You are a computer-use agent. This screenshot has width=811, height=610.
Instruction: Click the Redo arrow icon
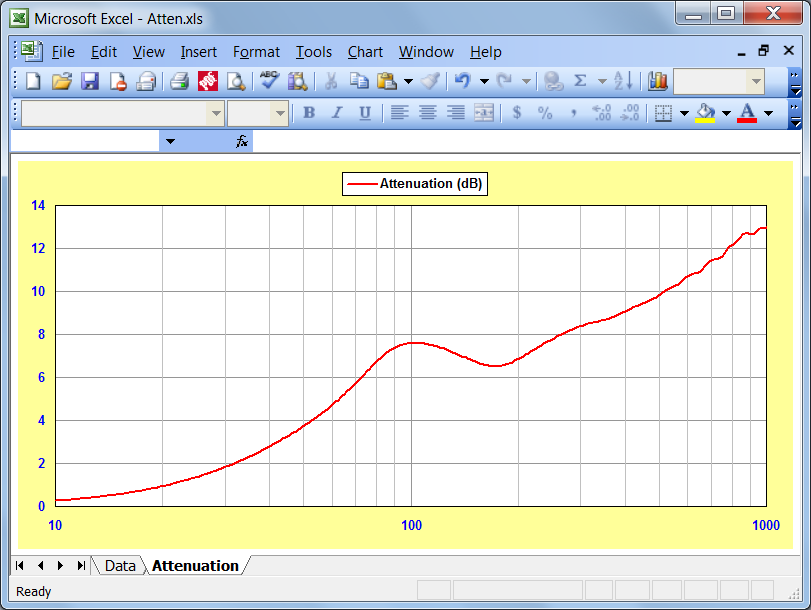coord(504,81)
